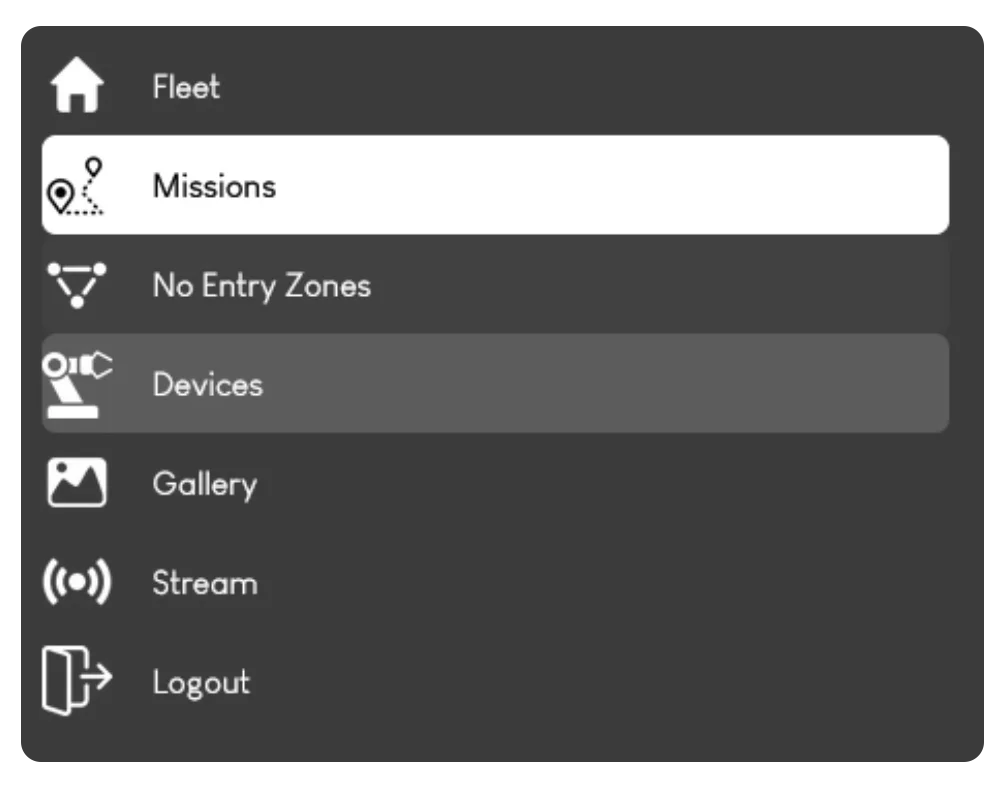The width and height of the screenshot is (1005, 786).
Task: Select the Stream broadcast signal icon
Action: click(x=77, y=581)
